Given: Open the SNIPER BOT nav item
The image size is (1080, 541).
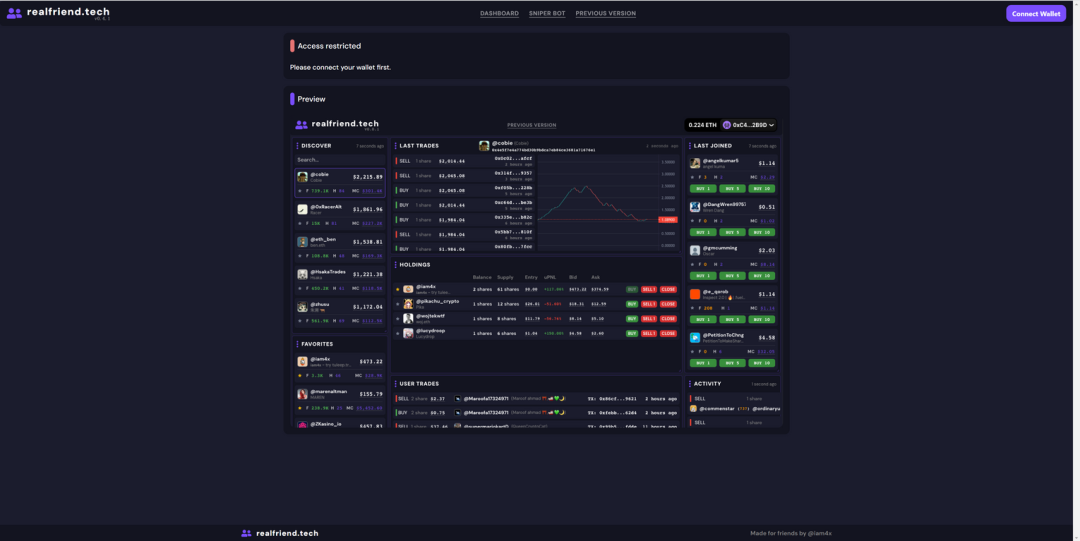Looking at the screenshot, I should (547, 13).
